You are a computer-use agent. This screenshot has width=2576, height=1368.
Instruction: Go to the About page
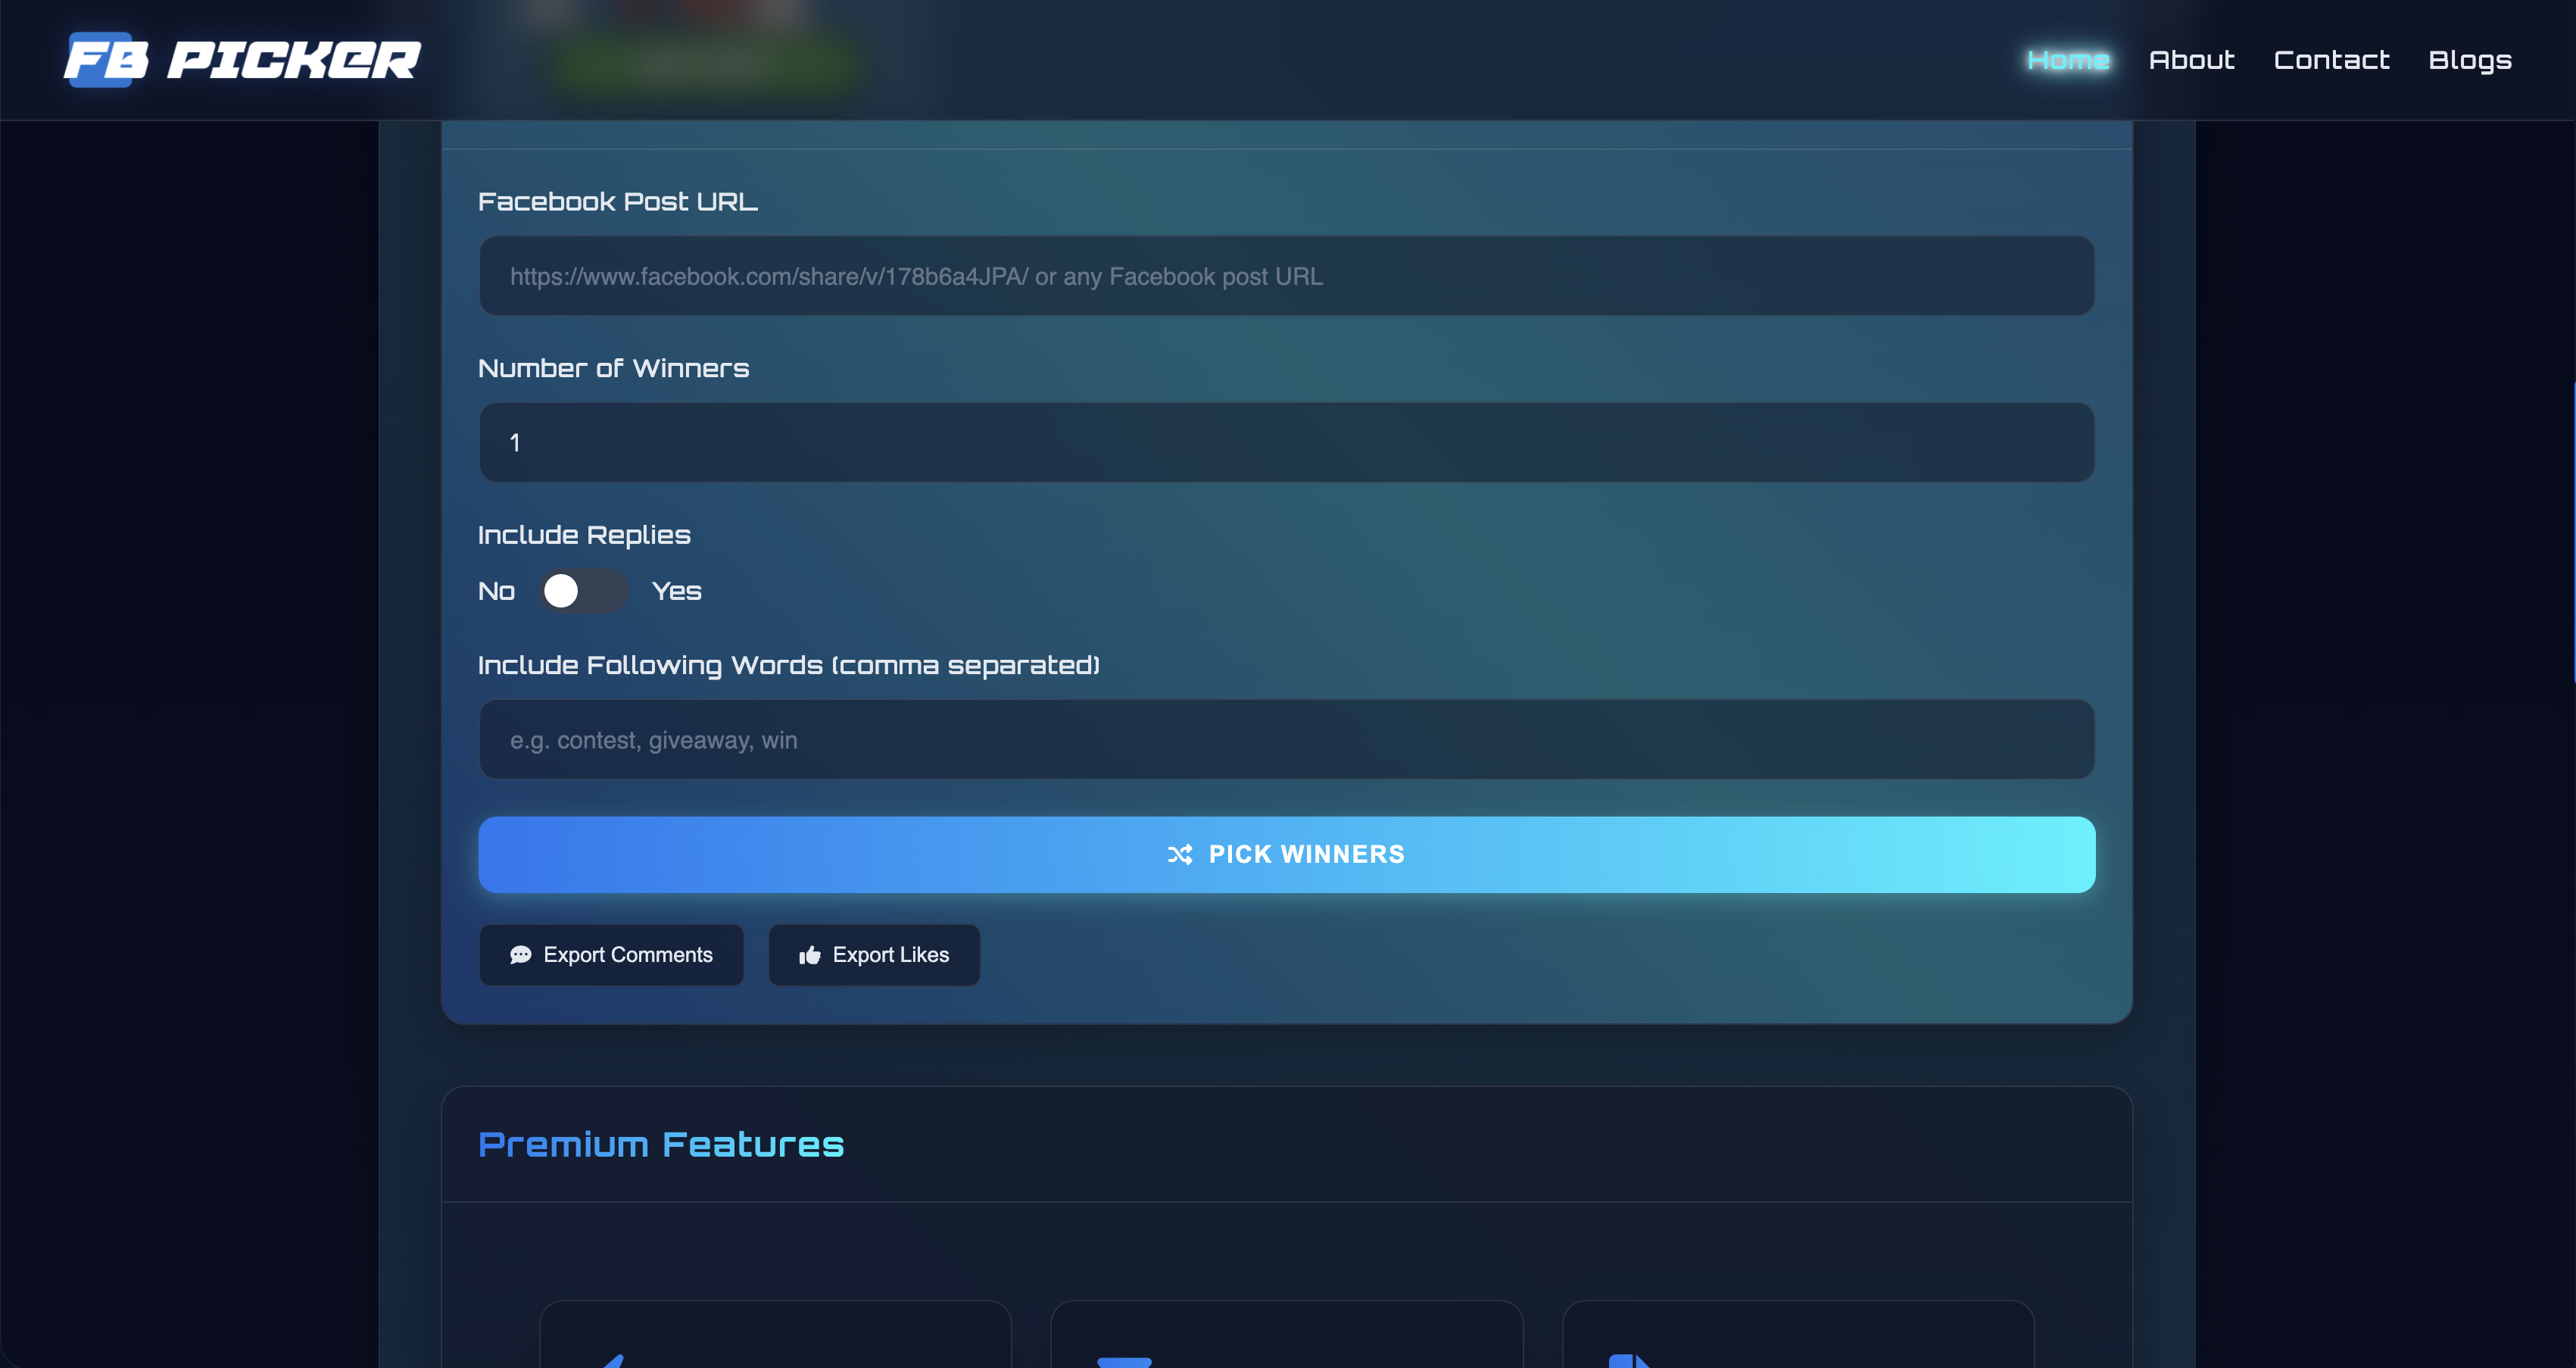2191,60
